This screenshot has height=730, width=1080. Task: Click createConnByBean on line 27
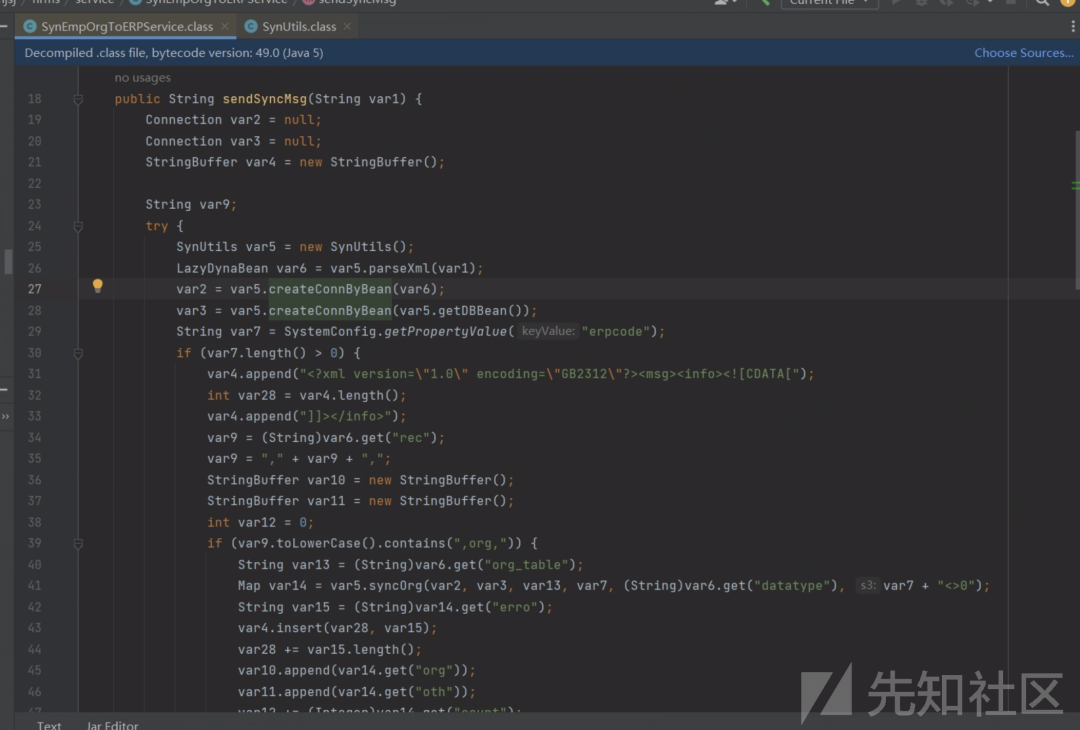pyautogui.click(x=330, y=289)
